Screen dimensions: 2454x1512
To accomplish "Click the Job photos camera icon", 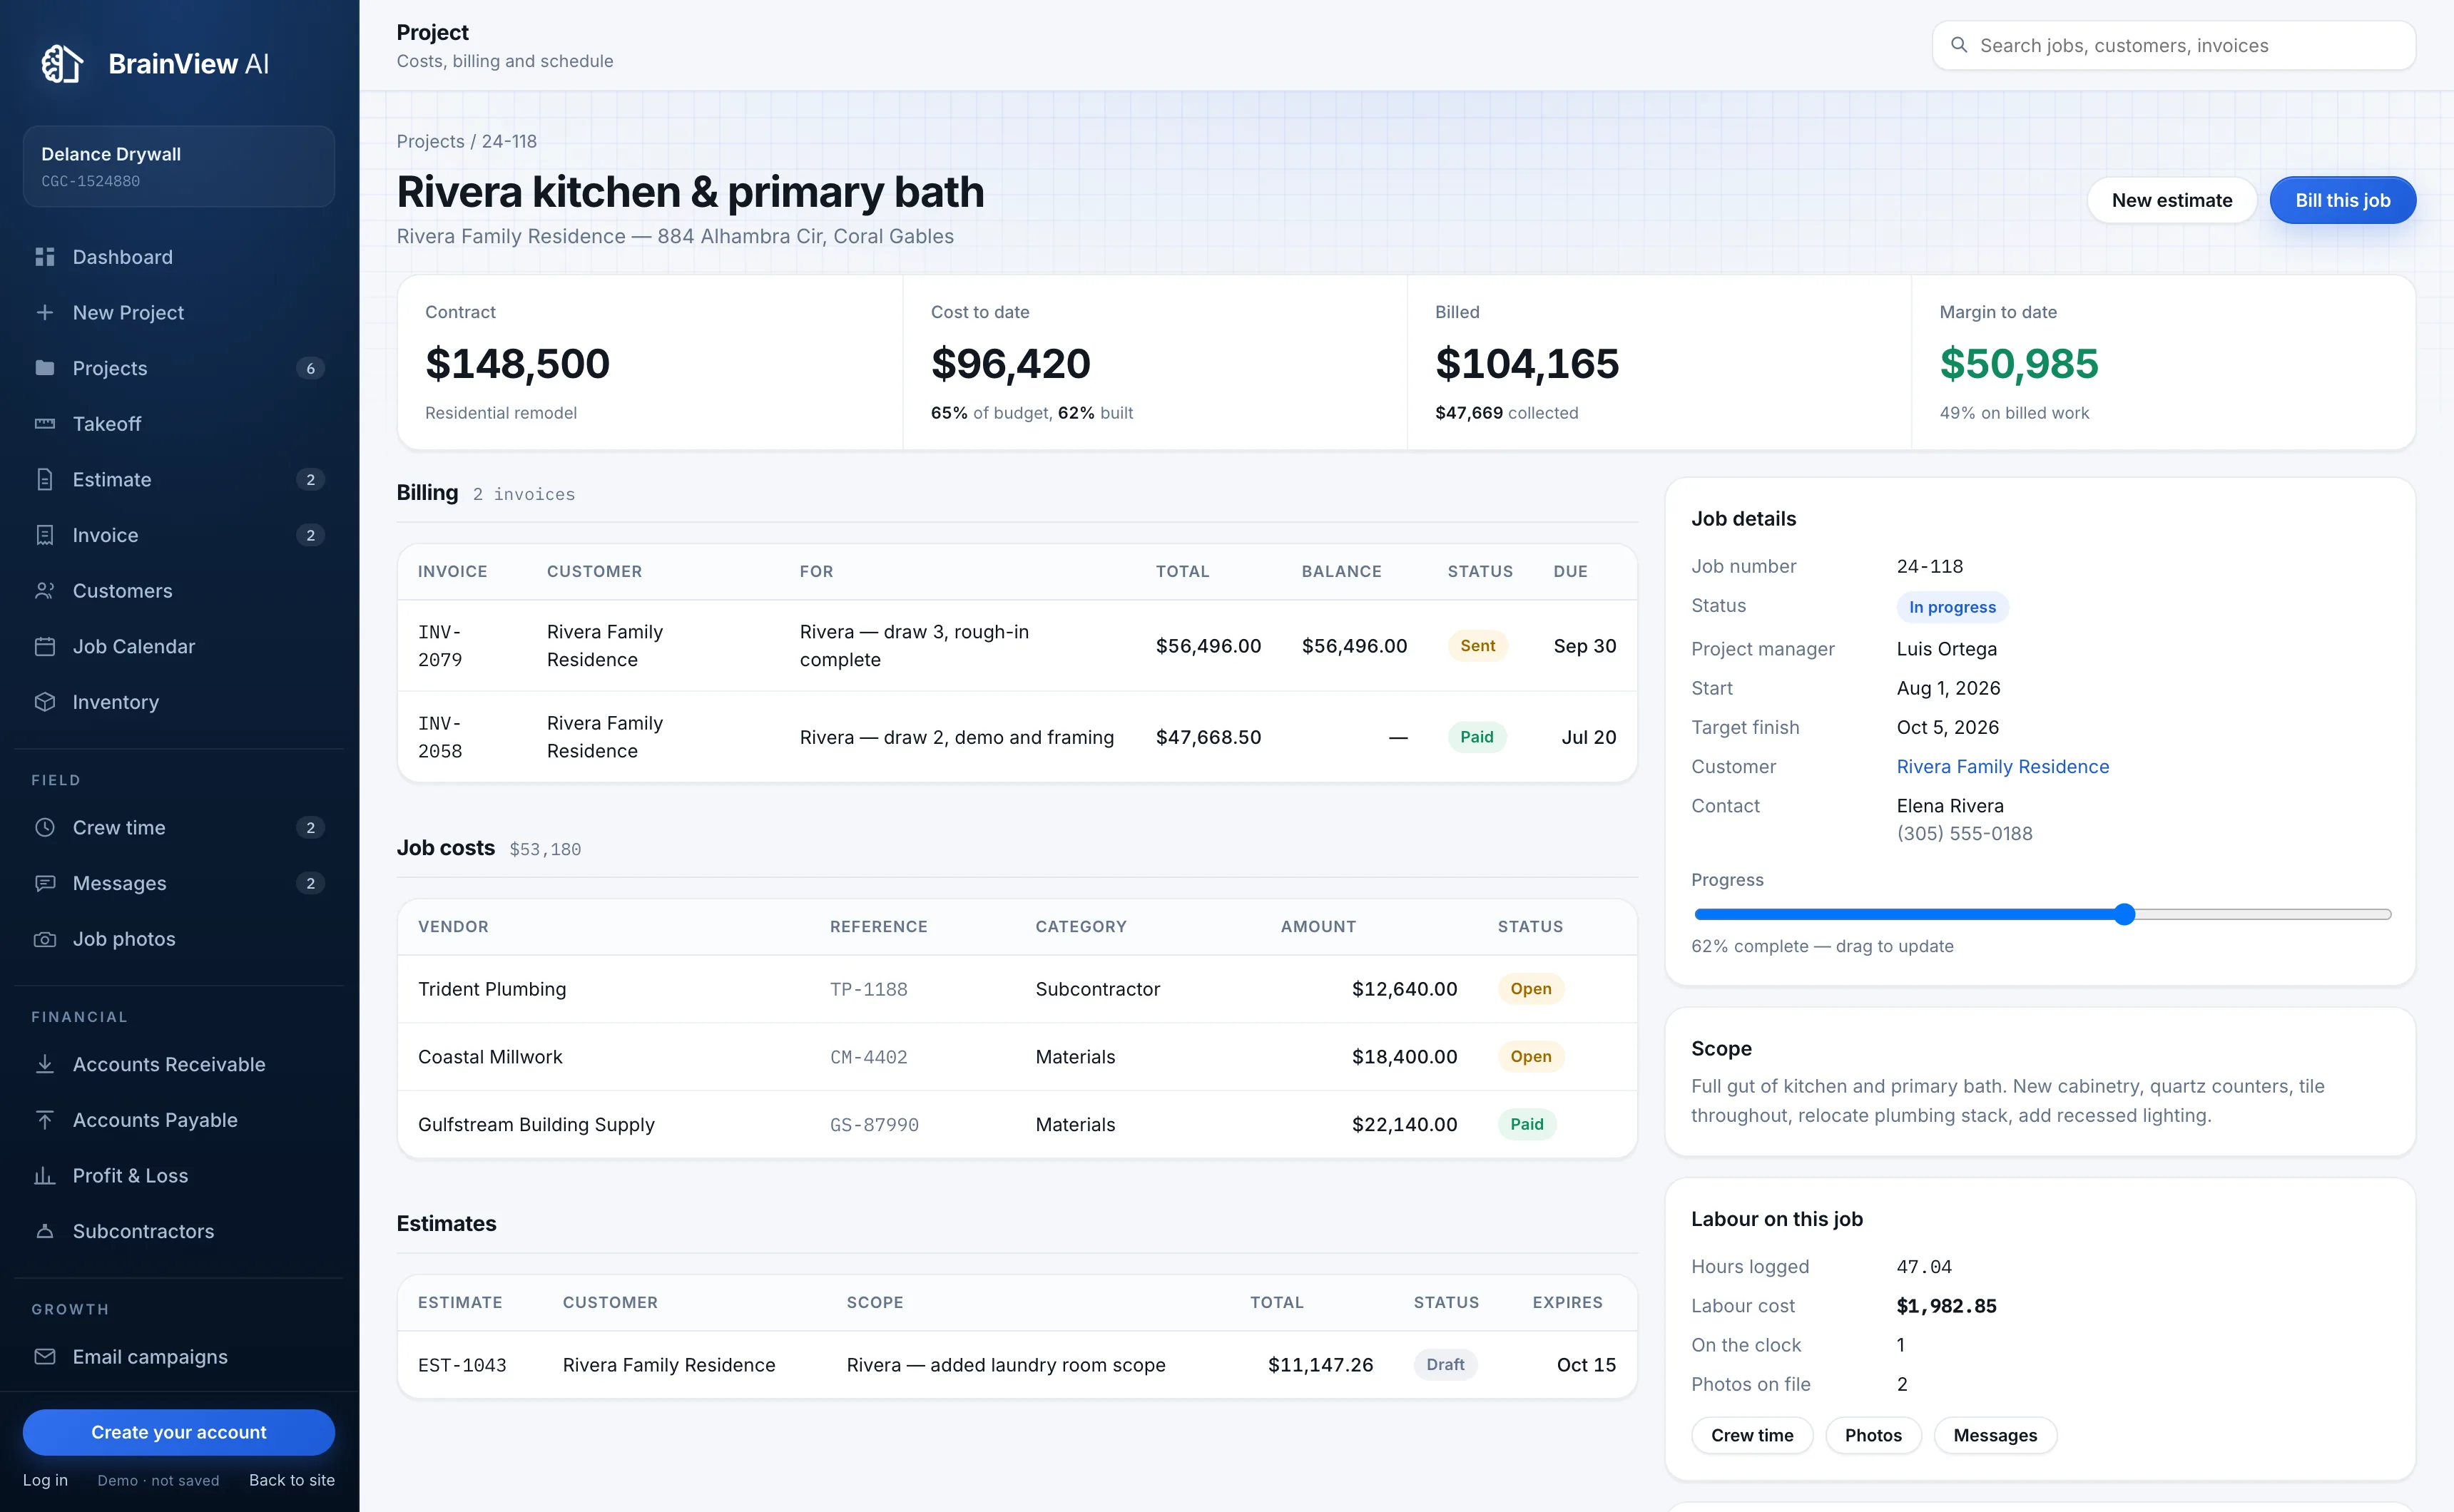I will pos(45,939).
